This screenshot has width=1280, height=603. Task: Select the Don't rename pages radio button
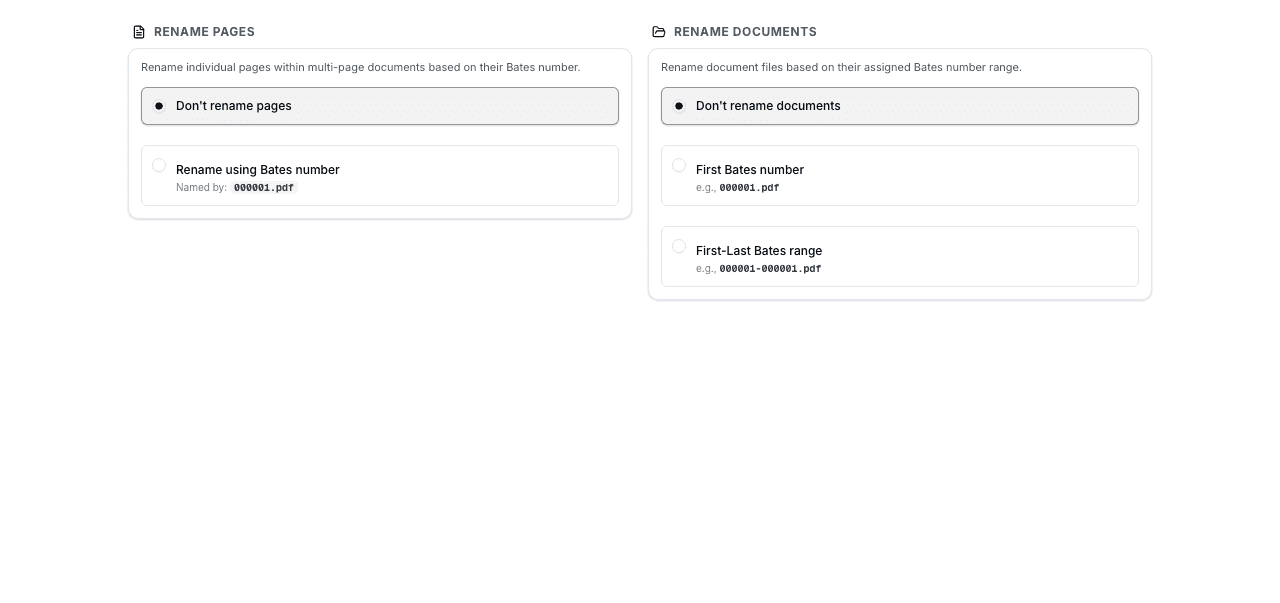point(159,105)
